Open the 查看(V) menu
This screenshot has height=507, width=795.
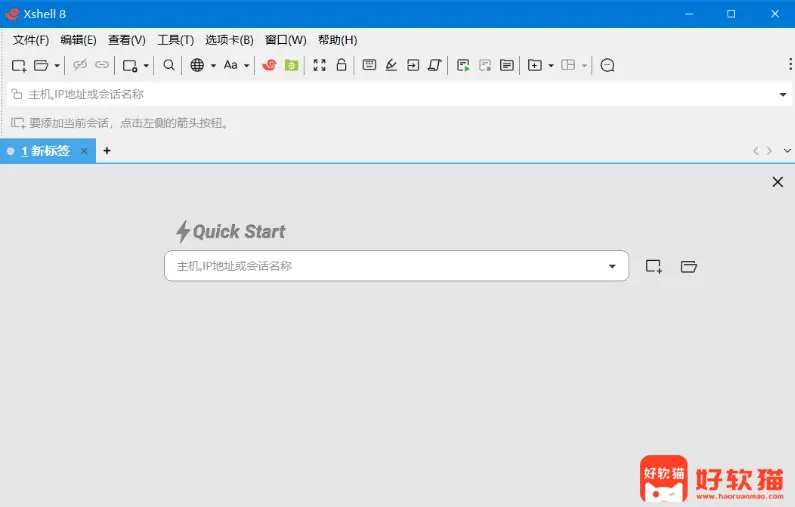[x=127, y=40]
